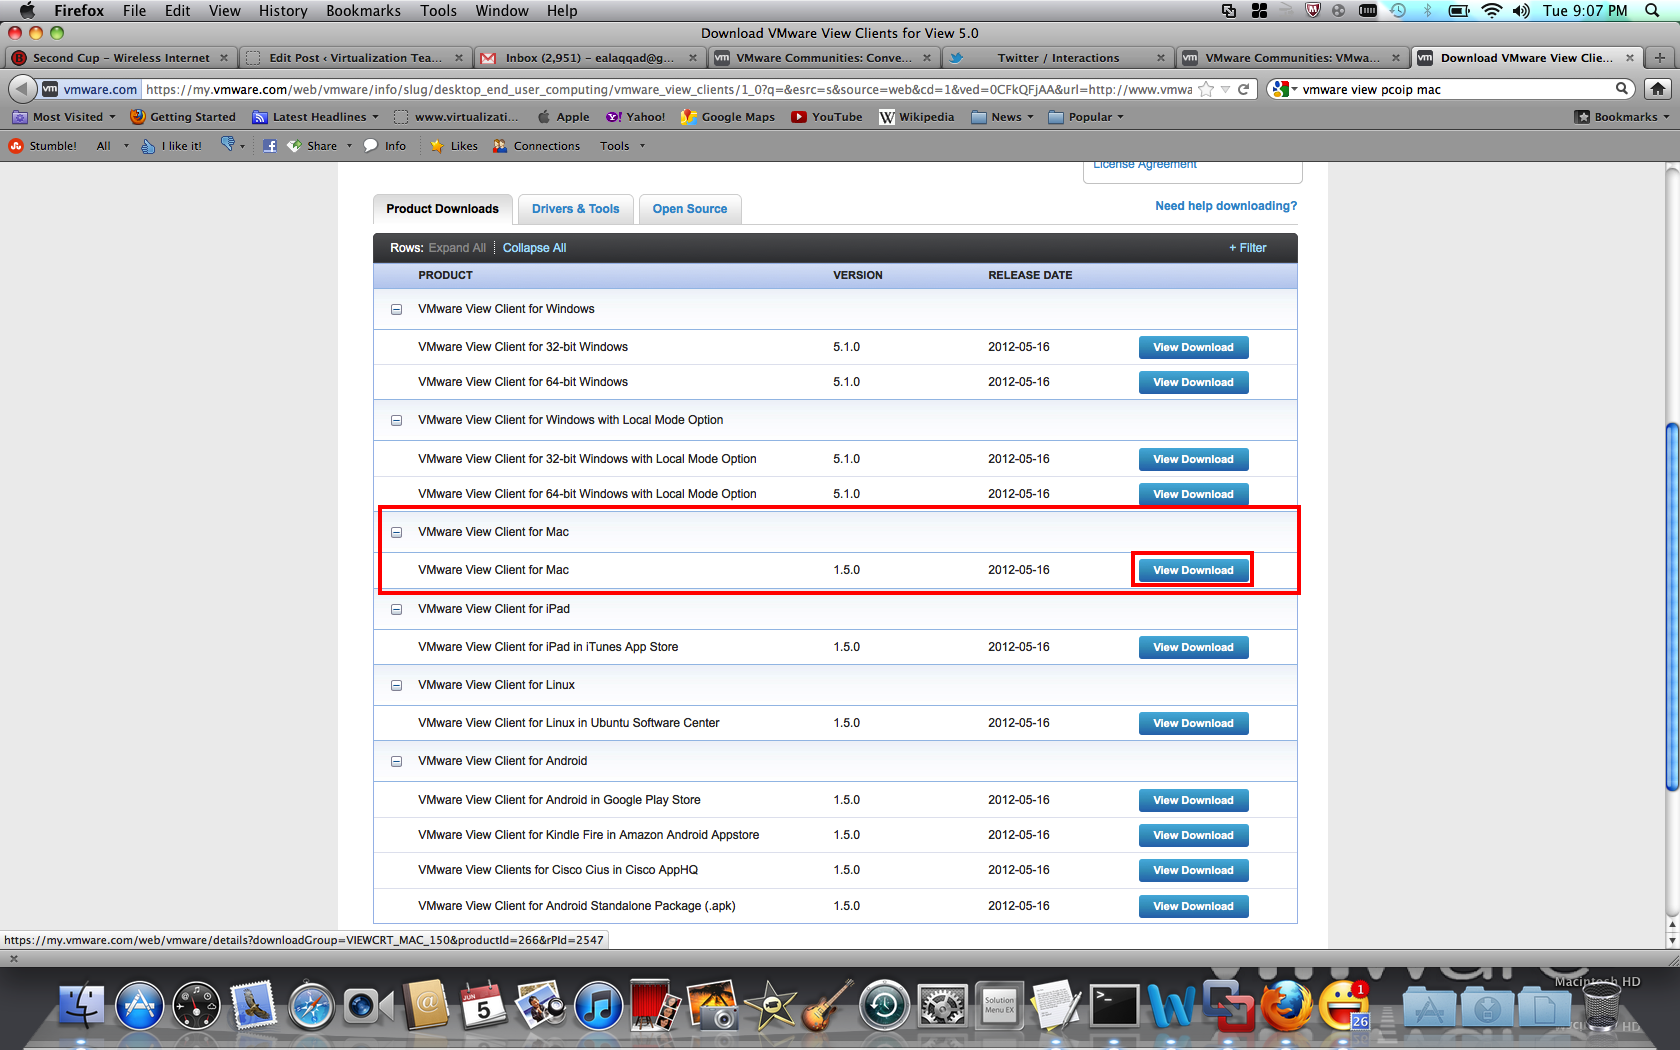This screenshot has width=1680, height=1050.
Task: Open search engine selector dropdown
Action: point(1285,89)
